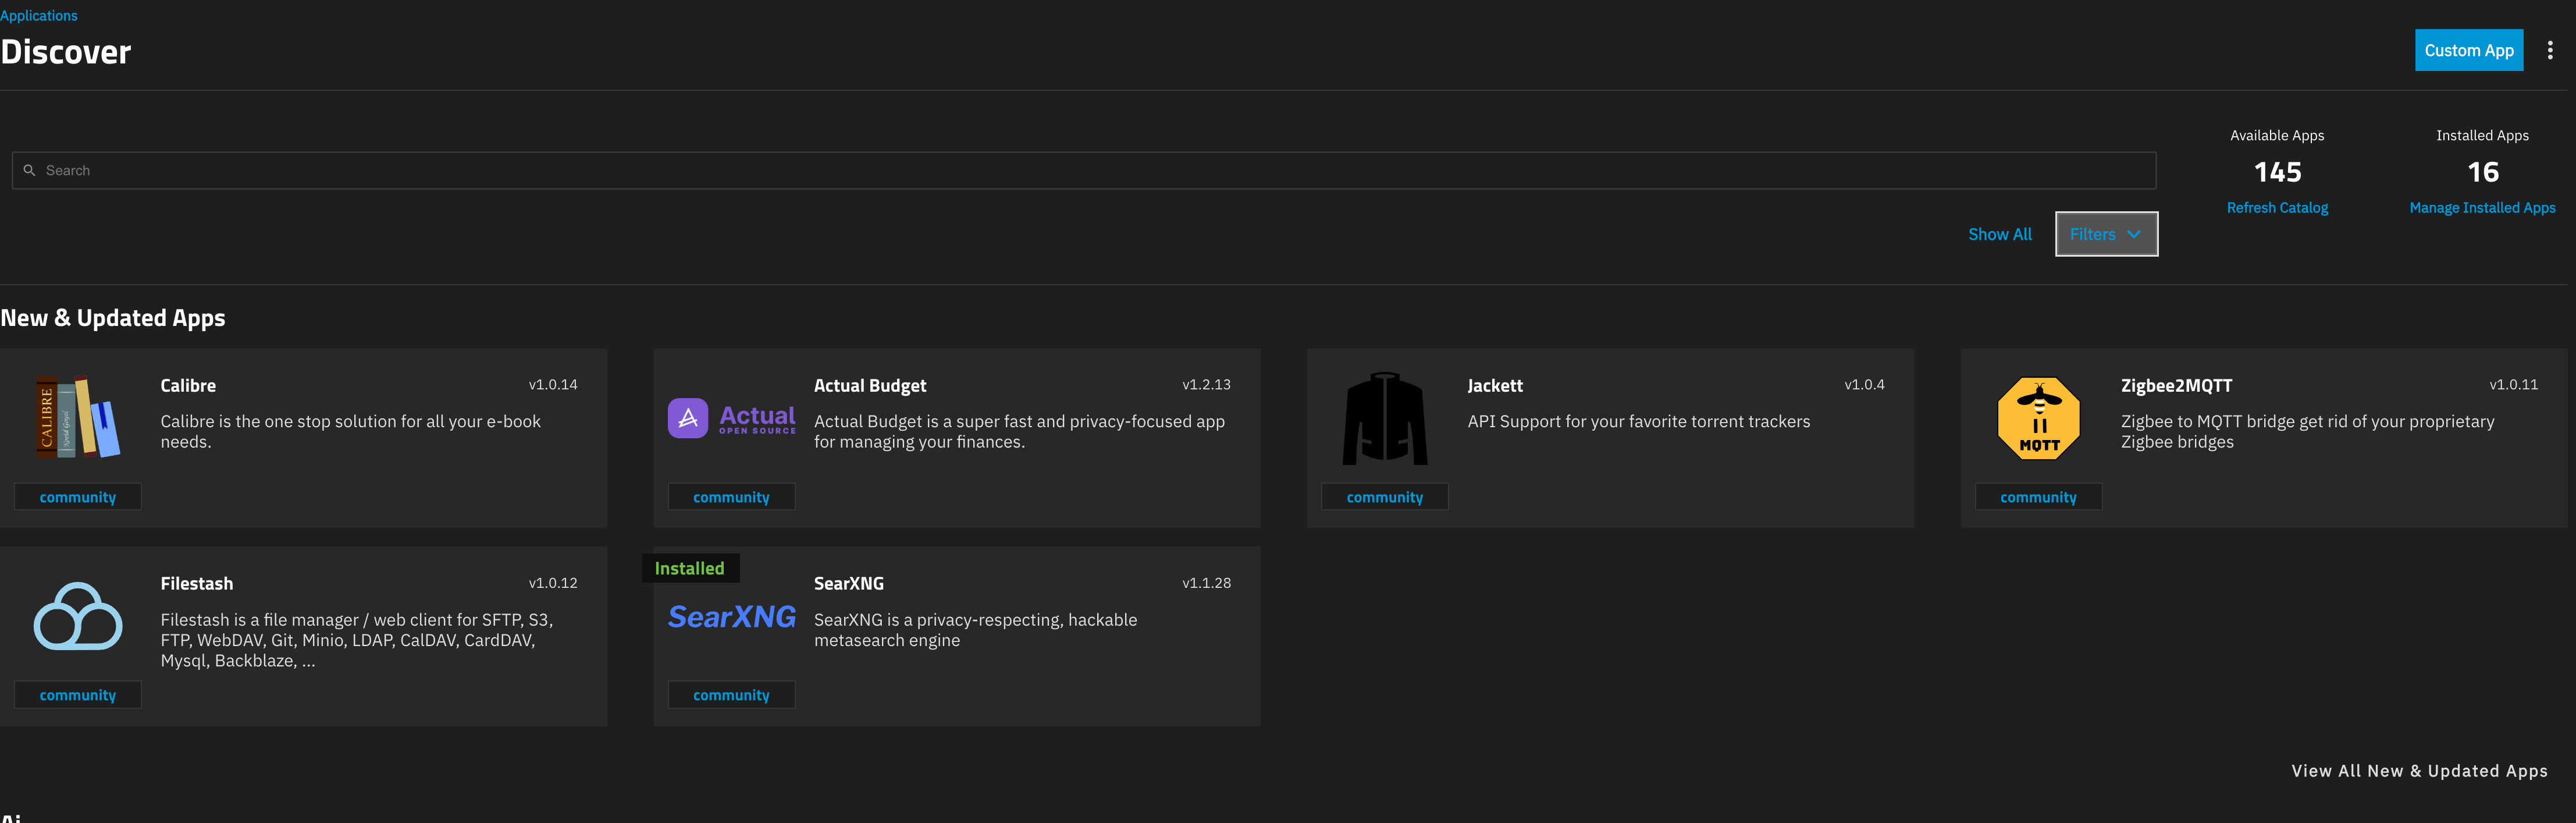This screenshot has height=823, width=2576.
Task: Click the Zigbee2MQTT bee icon
Action: click(x=2038, y=418)
